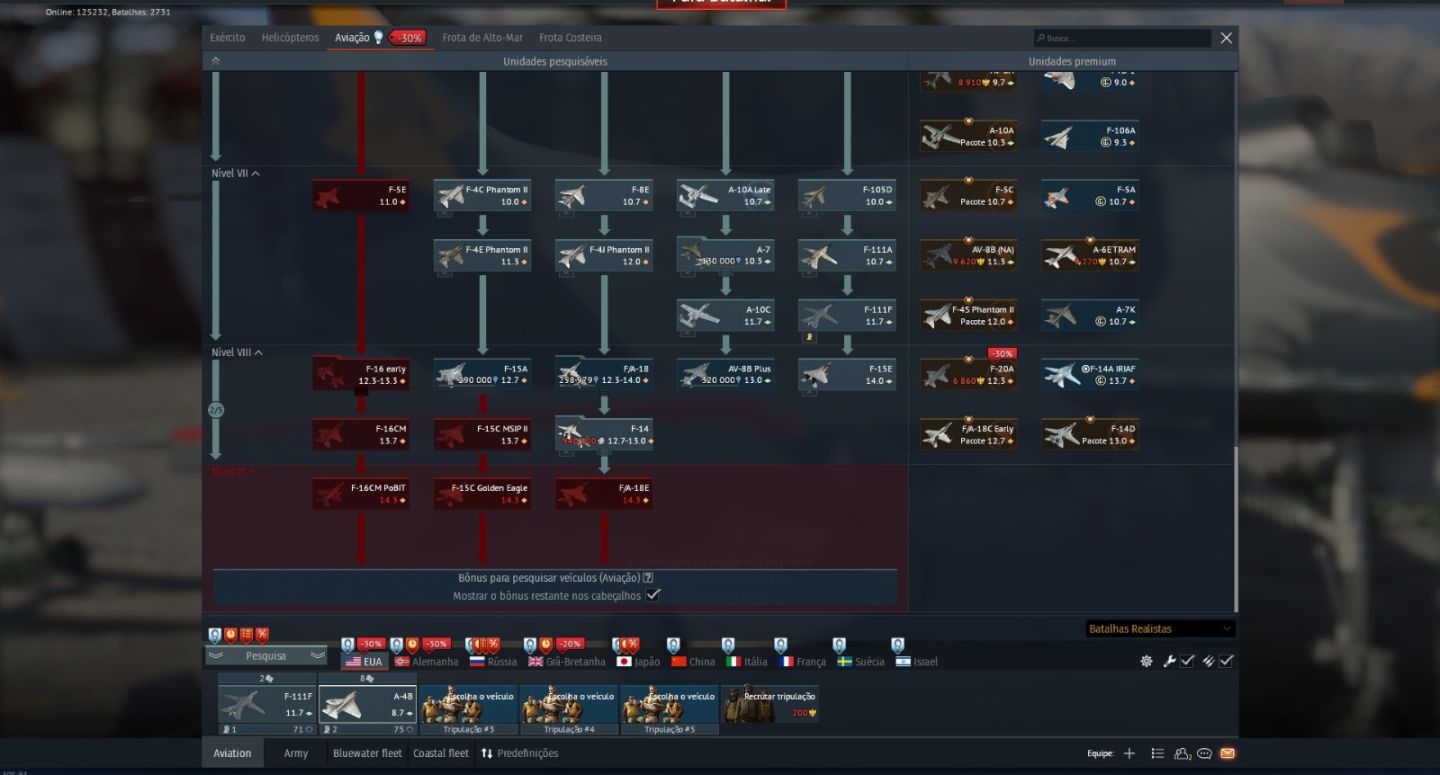
Task: Select the F-4C Phantom II aircraft
Action: 482,196
